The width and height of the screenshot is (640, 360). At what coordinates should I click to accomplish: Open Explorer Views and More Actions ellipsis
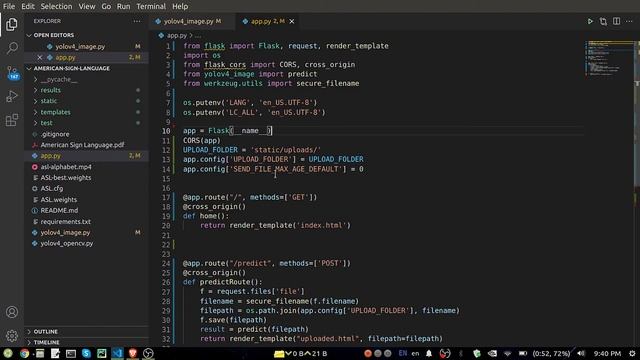137,21
